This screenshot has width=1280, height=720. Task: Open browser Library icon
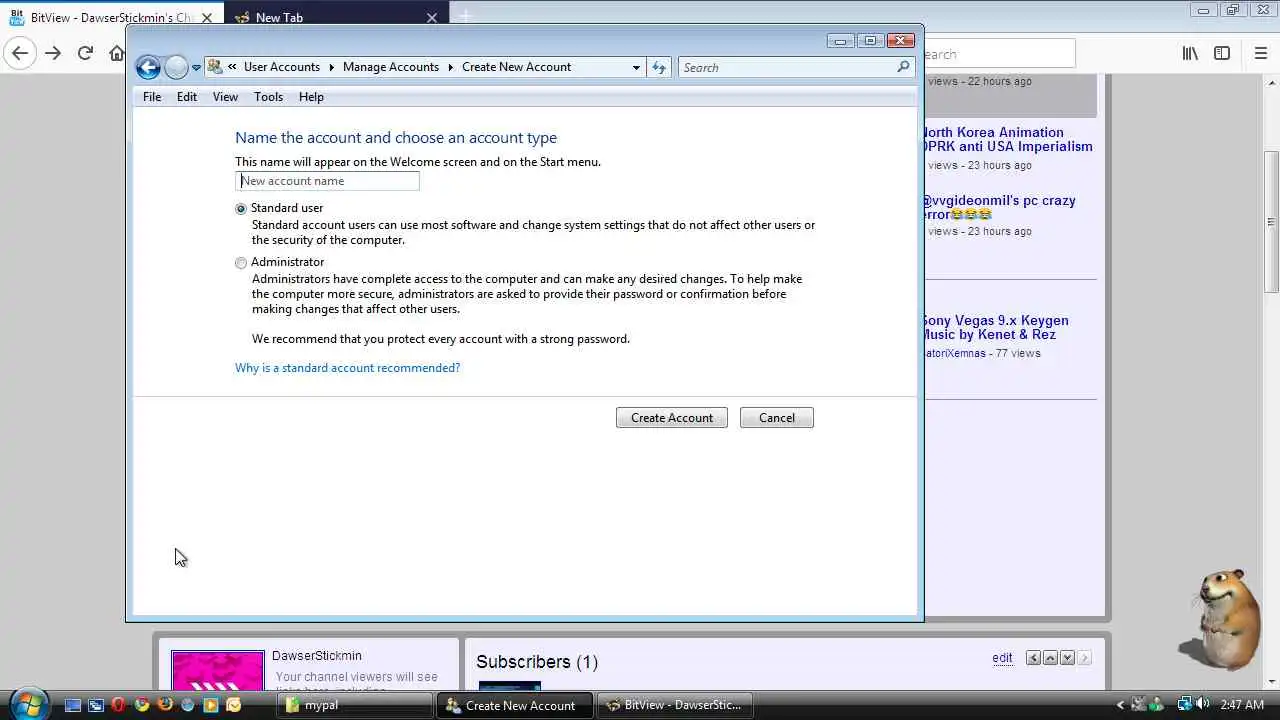point(1190,54)
